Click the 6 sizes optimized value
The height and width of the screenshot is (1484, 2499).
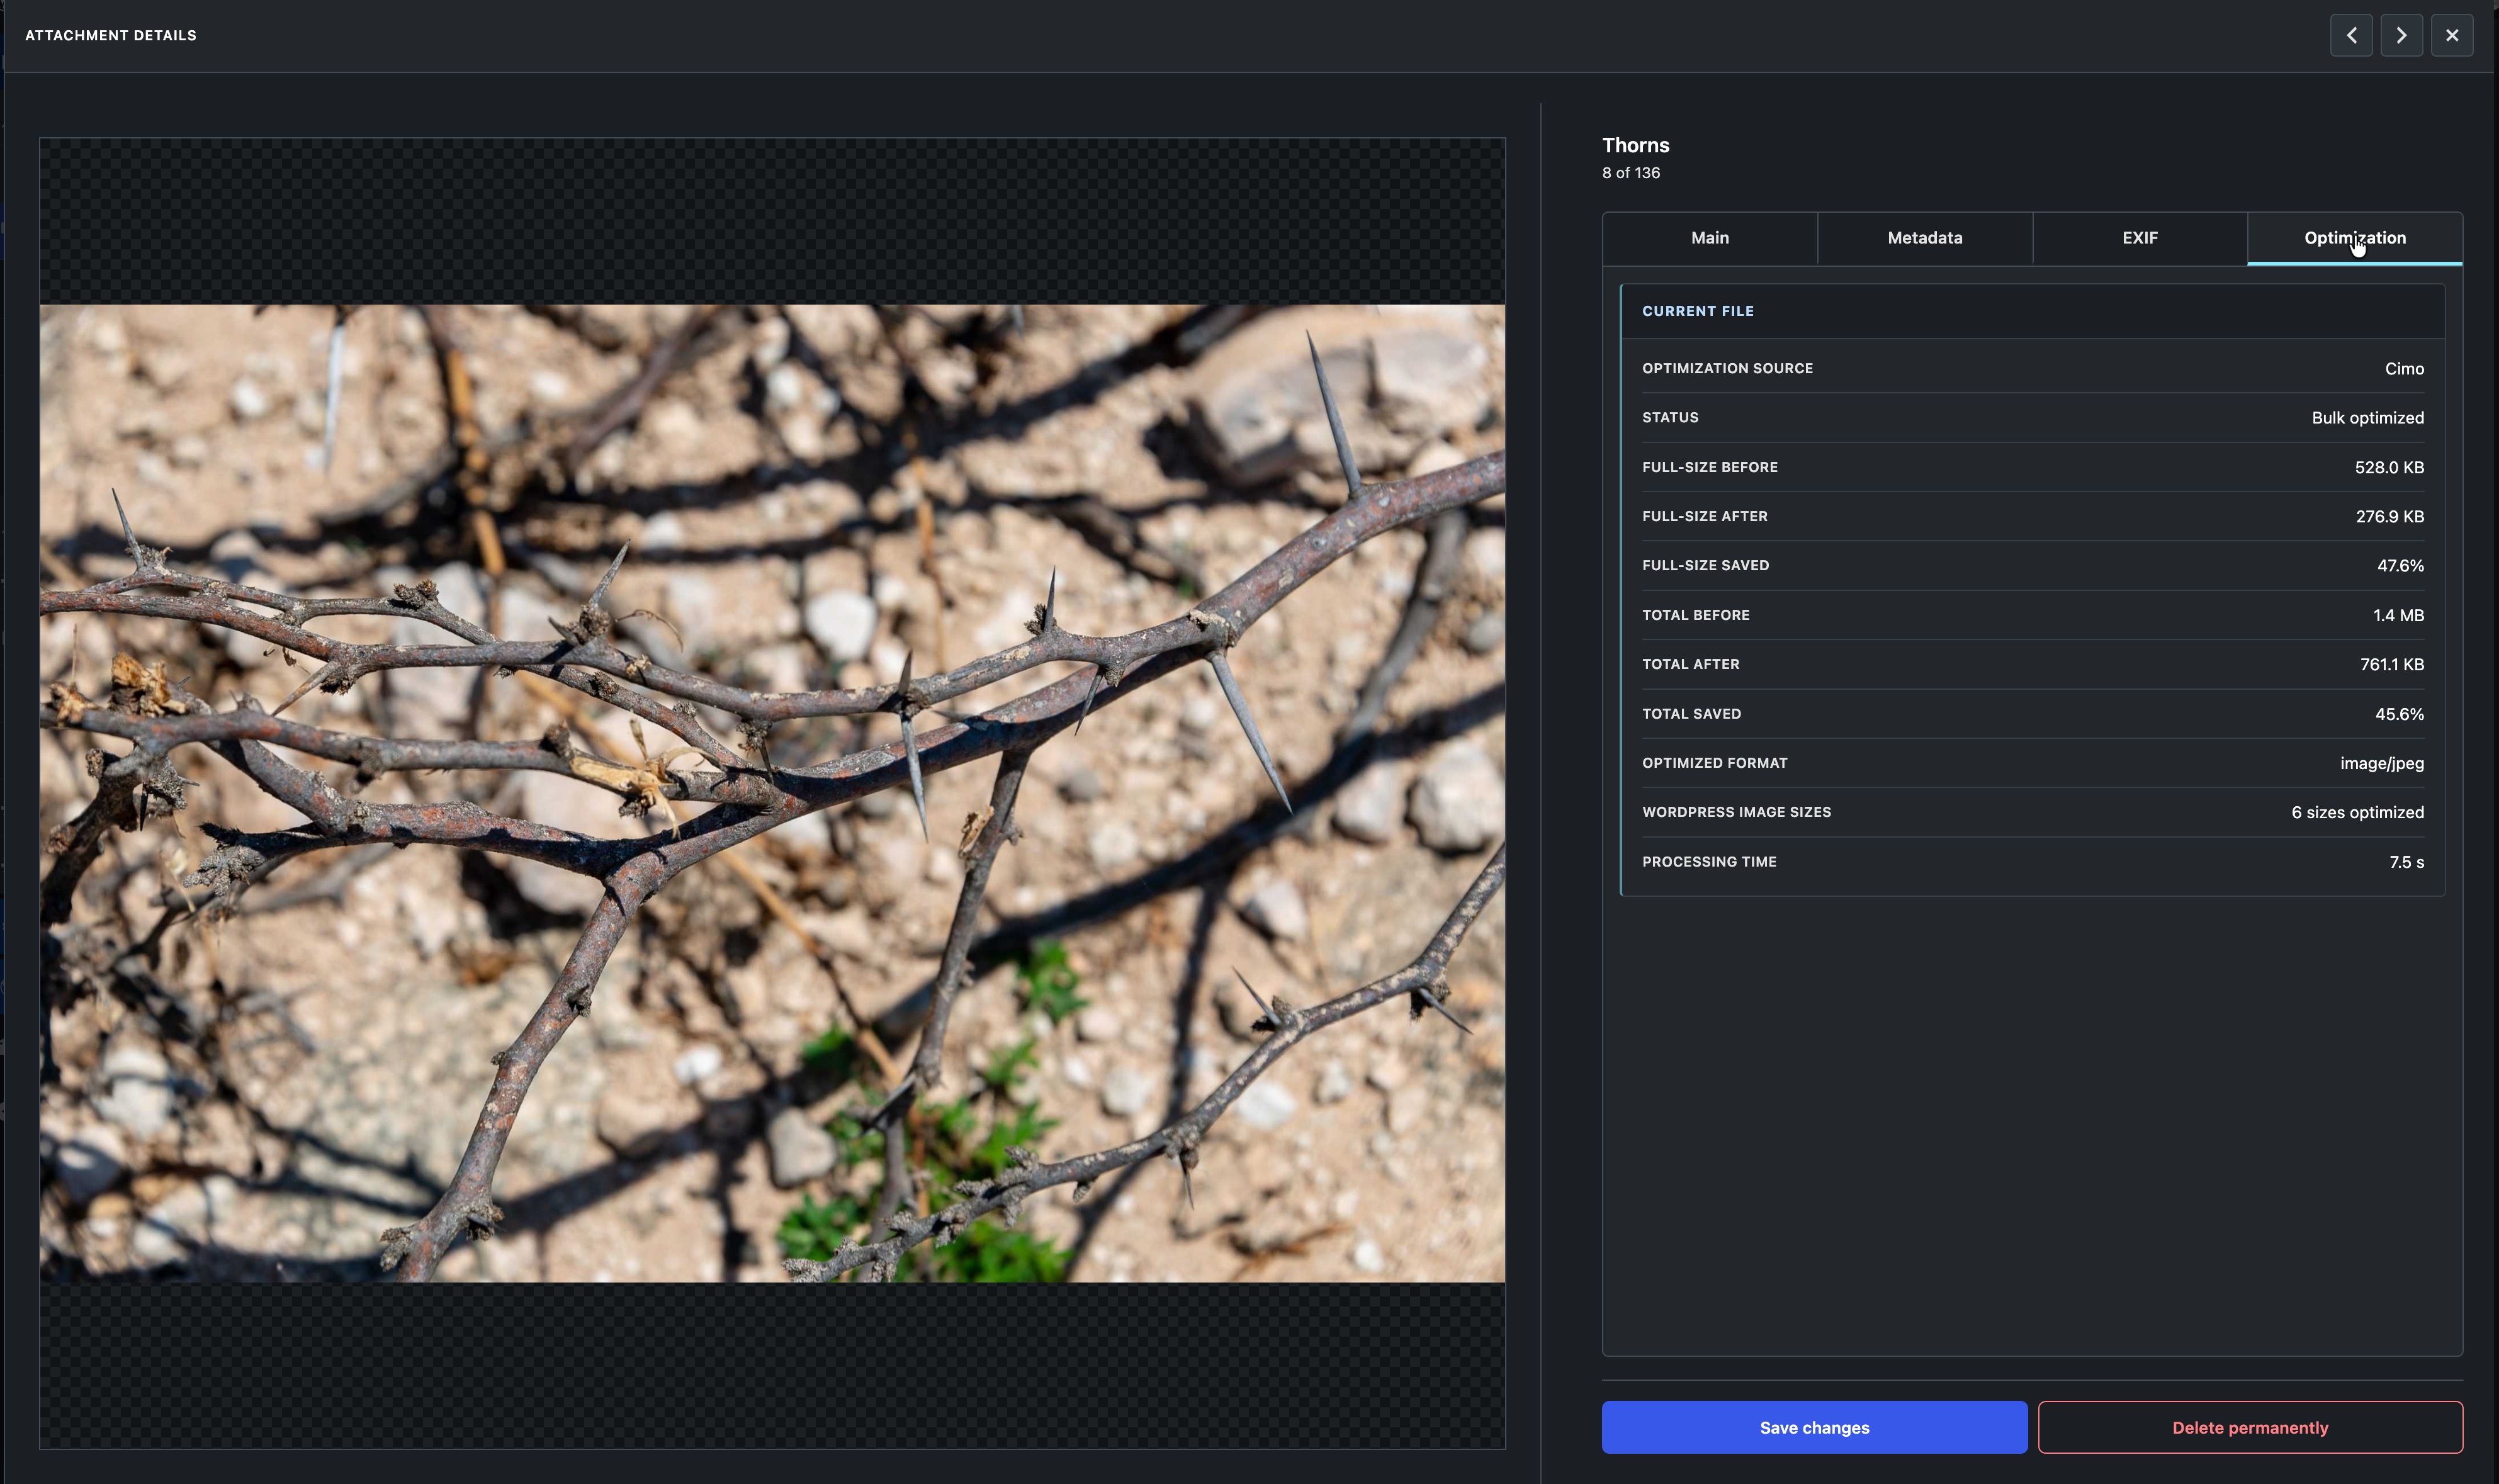2357,812
